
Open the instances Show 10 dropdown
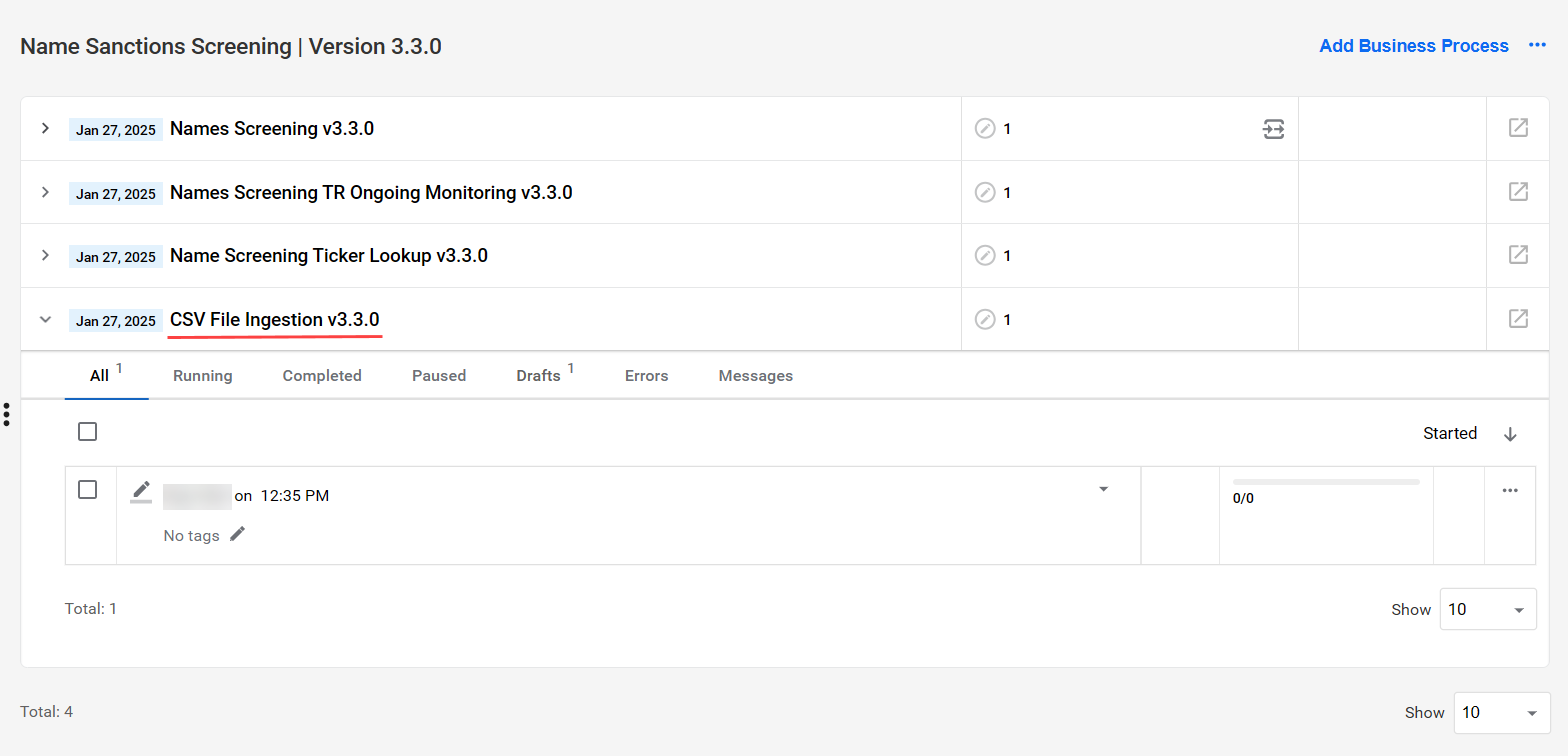pos(1488,609)
